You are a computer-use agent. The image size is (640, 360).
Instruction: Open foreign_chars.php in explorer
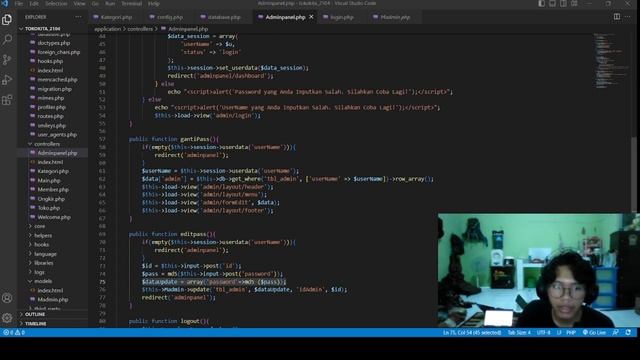(58, 52)
